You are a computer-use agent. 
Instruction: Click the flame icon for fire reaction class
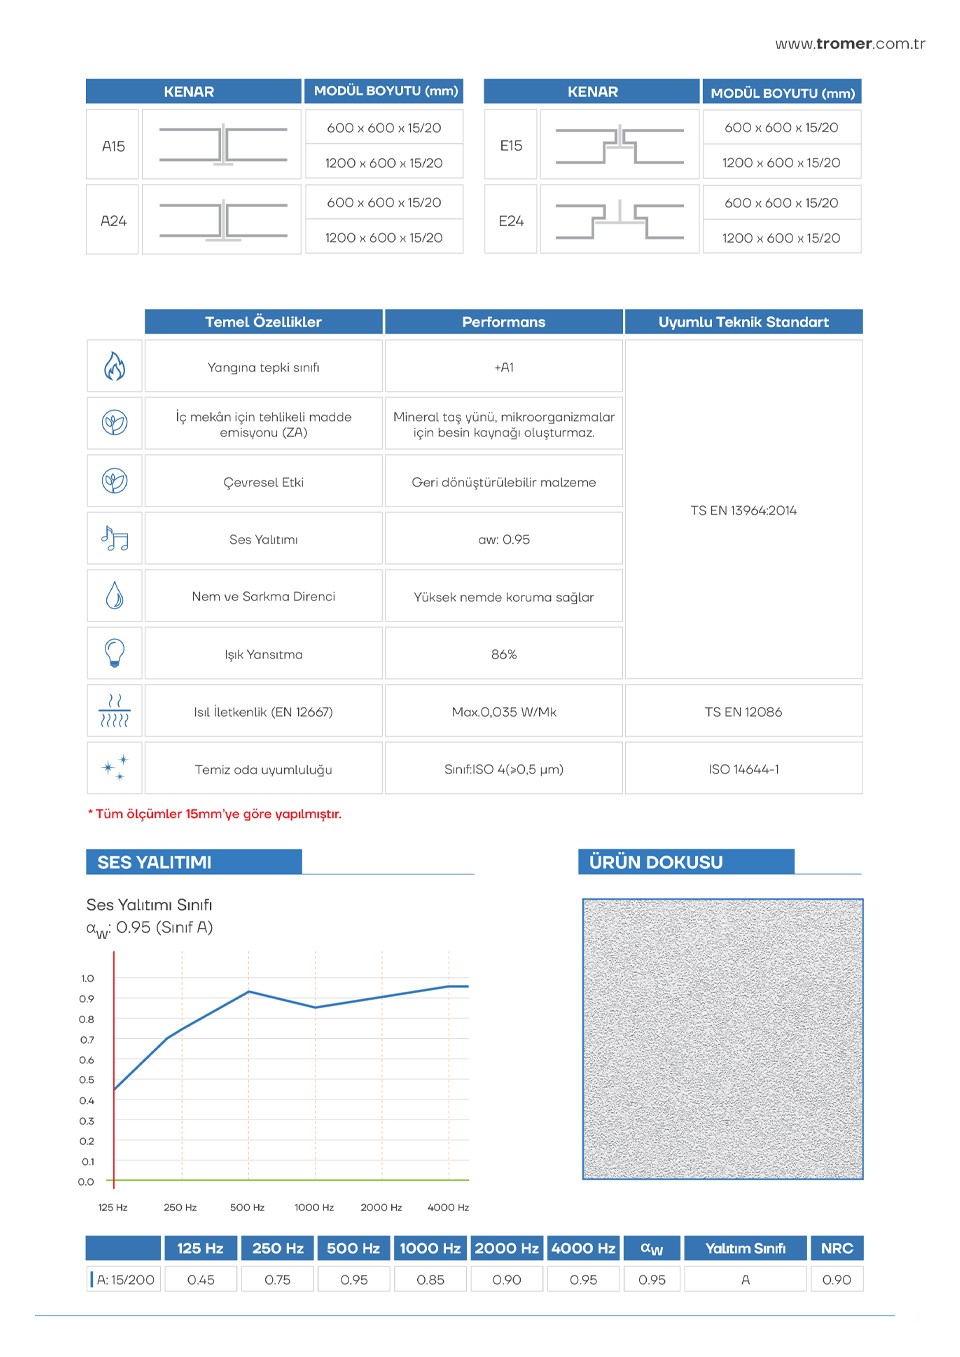tap(115, 367)
